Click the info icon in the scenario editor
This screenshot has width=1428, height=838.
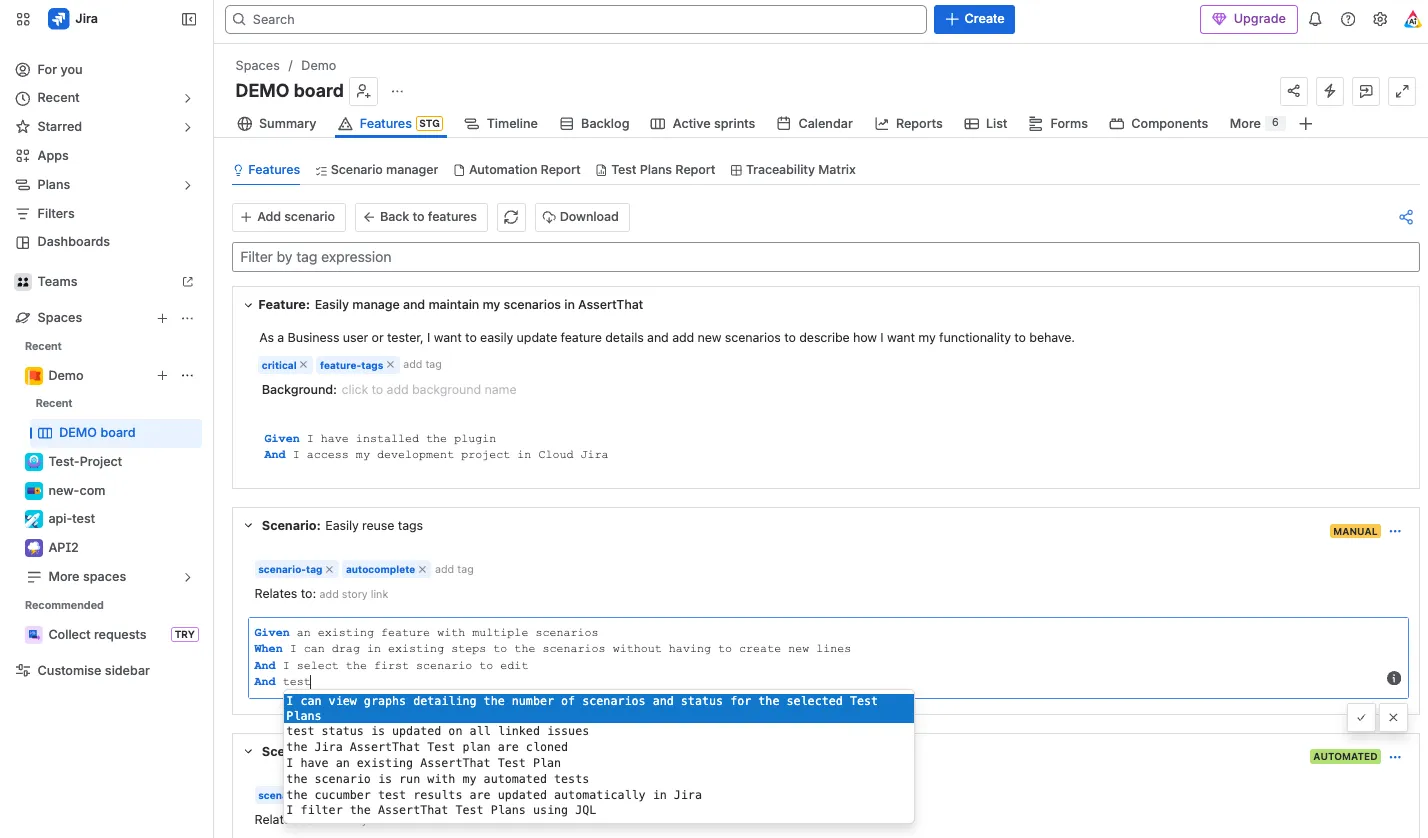(x=1394, y=678)
